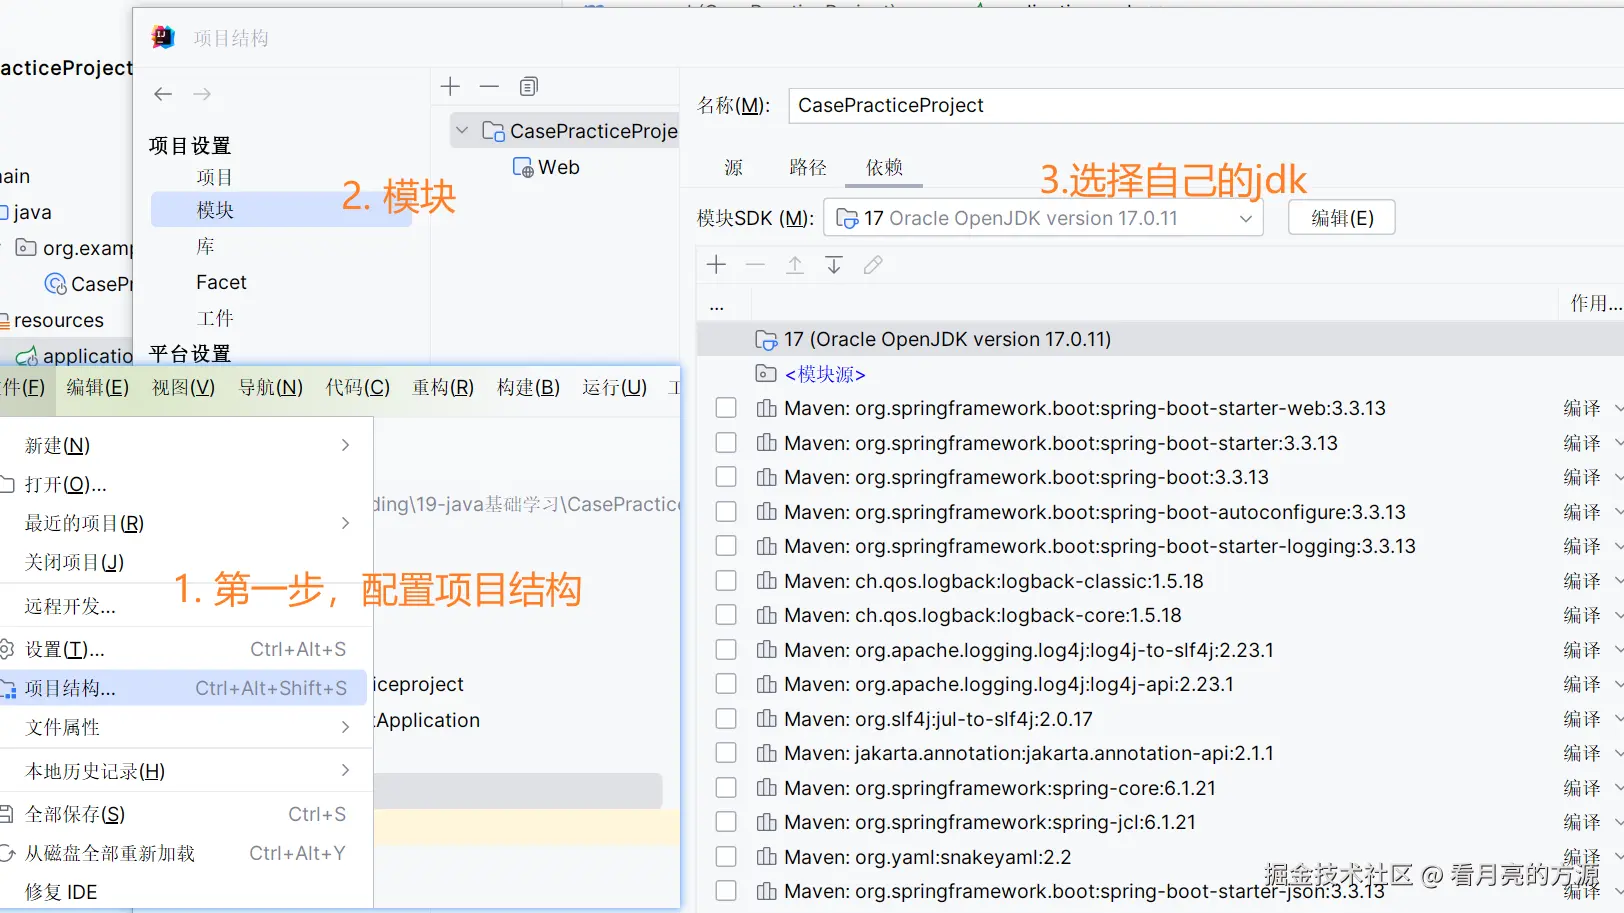The width and height of the screenshot is (1624, 913).
Task: Expand the 文件属性 submenu
Action: coord(345,727)
